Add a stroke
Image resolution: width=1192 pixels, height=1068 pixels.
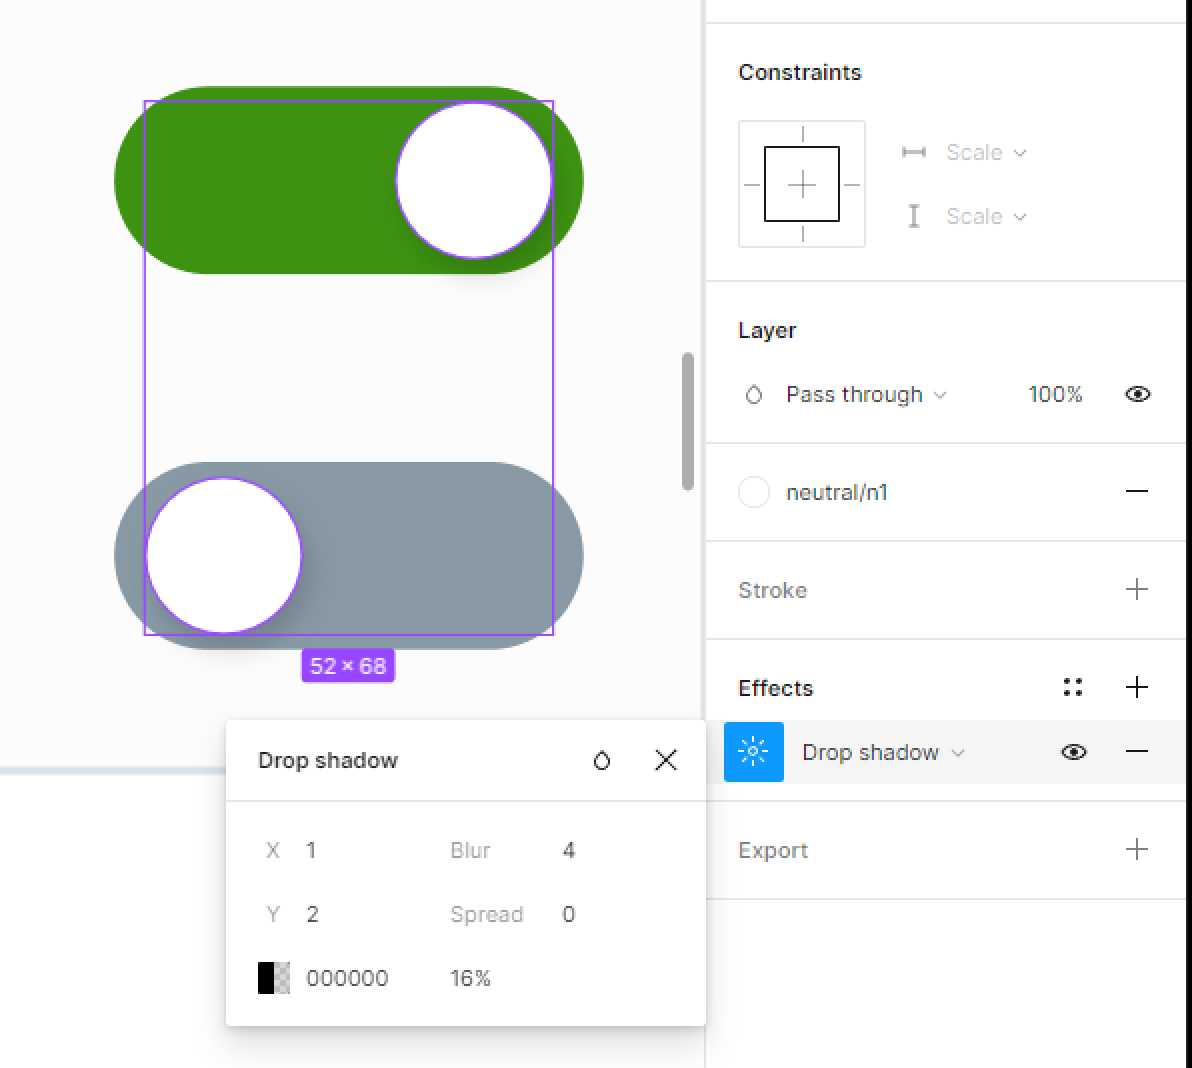1137,589
